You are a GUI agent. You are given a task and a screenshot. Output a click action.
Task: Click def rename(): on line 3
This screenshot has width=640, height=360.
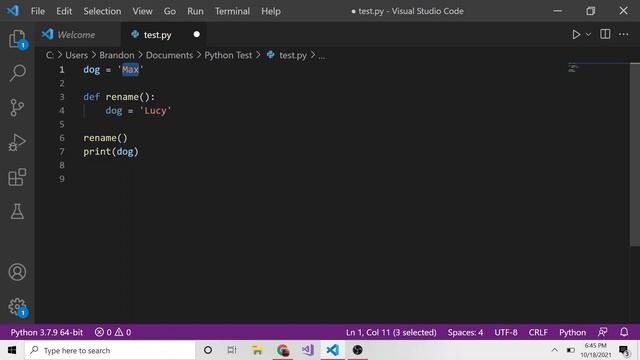click(x=119, y=97)
